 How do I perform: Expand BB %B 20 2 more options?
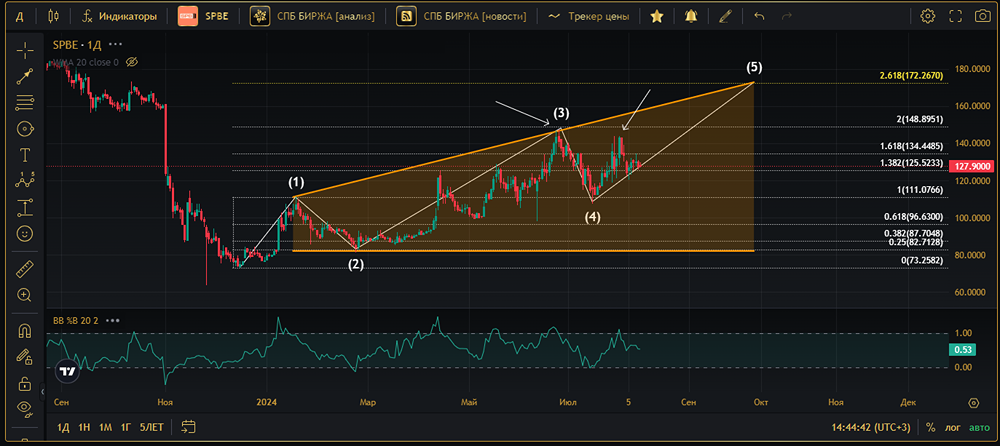[112, 321]
